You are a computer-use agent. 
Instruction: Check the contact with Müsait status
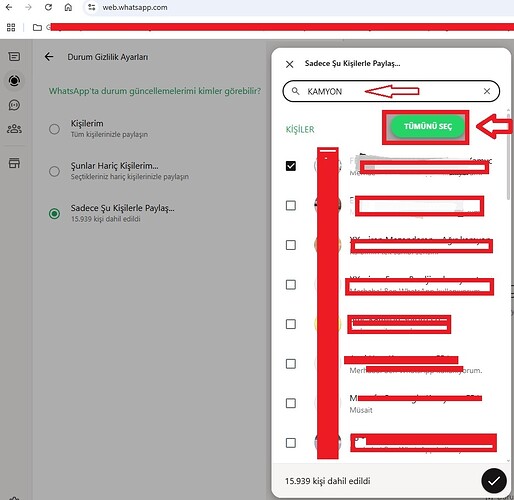pos(291,403)
